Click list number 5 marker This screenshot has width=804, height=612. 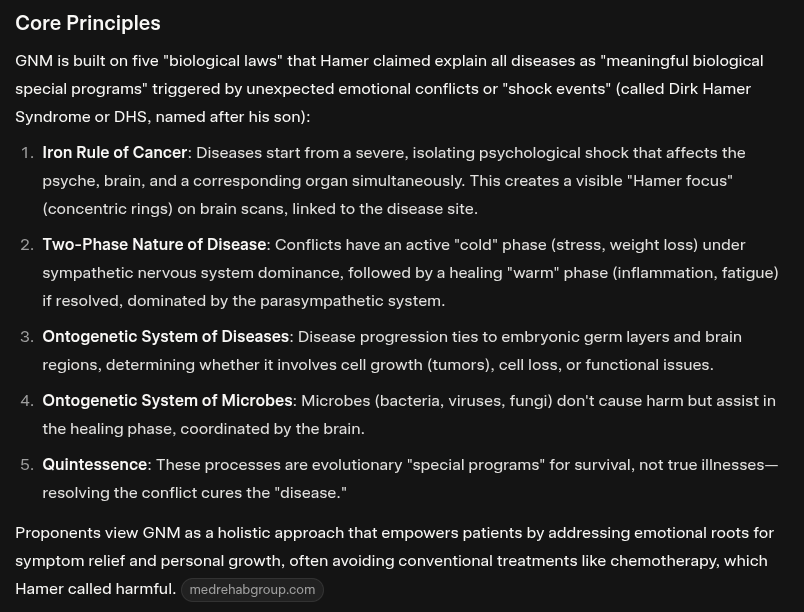[27, 465]
